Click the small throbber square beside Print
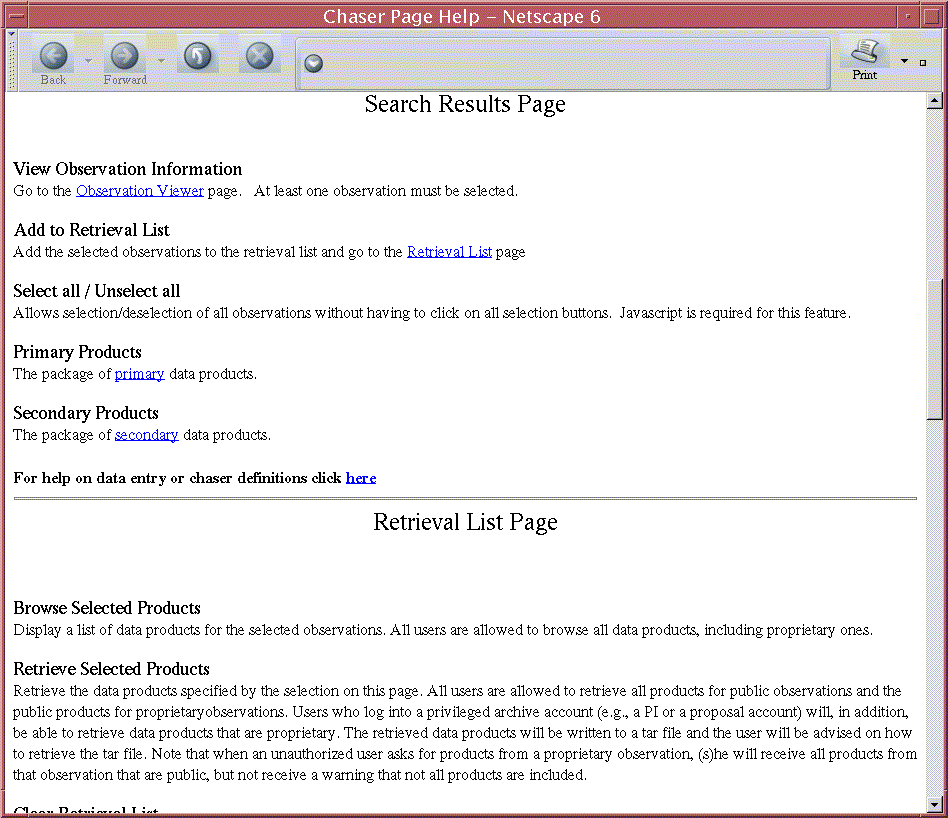 coord(922,62)
